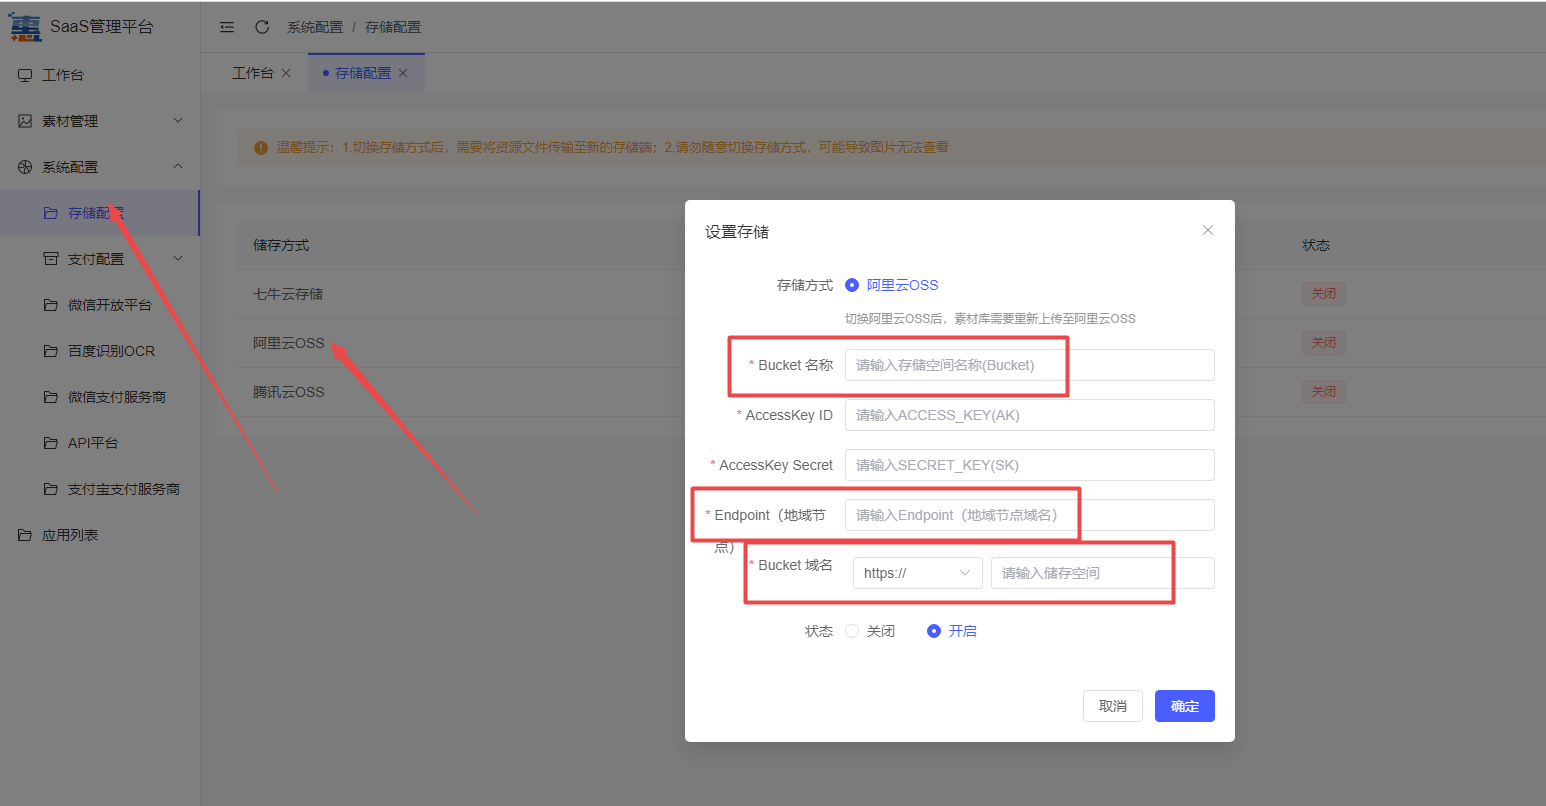Click the Bucket 名称 input field
This screenshot has height=806, width=1546.
pos(1030,365)
